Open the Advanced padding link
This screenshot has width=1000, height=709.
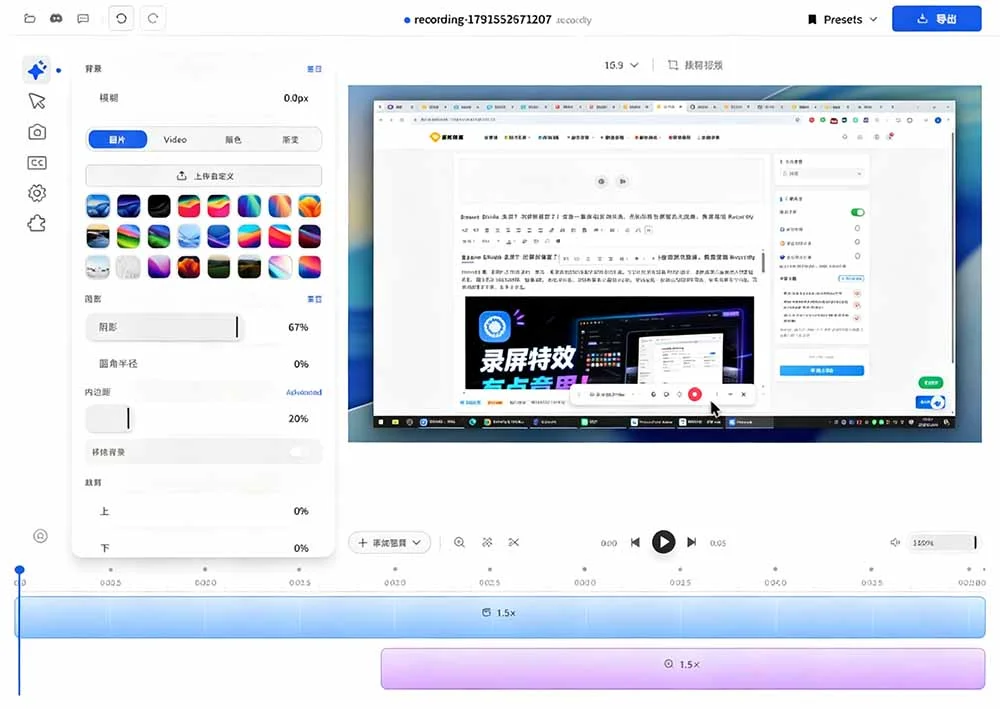point(304,392)
